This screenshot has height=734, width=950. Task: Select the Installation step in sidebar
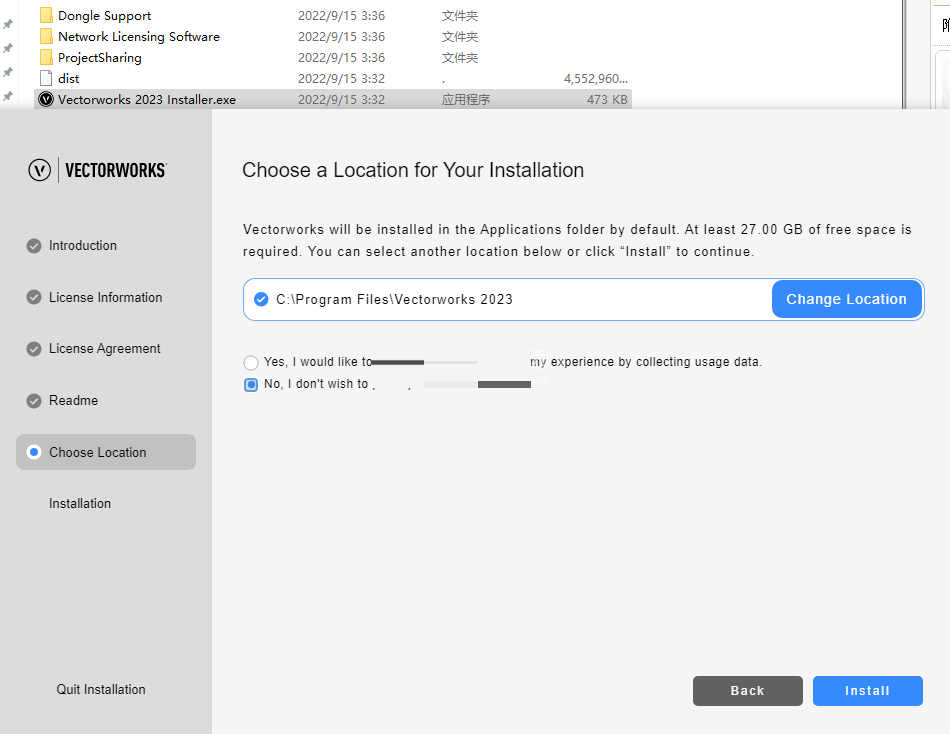[80, 504]
